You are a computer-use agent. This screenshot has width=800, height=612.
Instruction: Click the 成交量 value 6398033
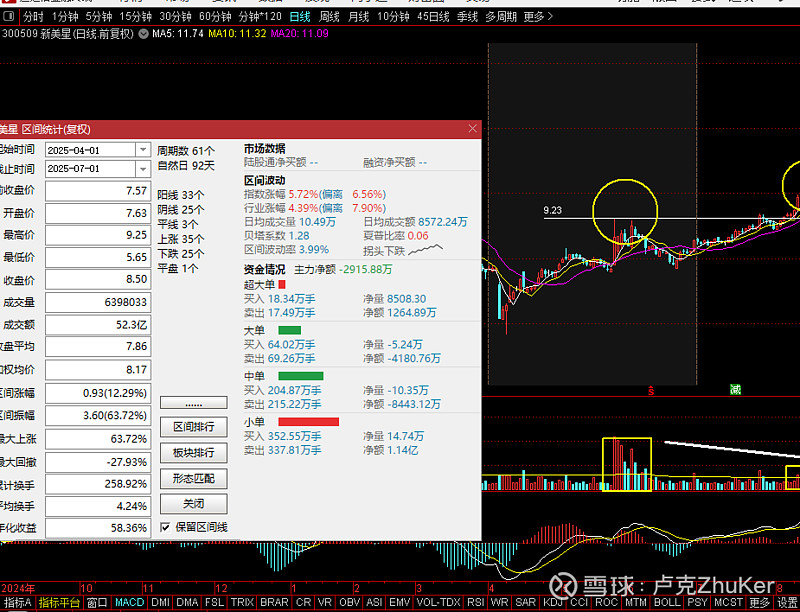[x=98, y=302]
